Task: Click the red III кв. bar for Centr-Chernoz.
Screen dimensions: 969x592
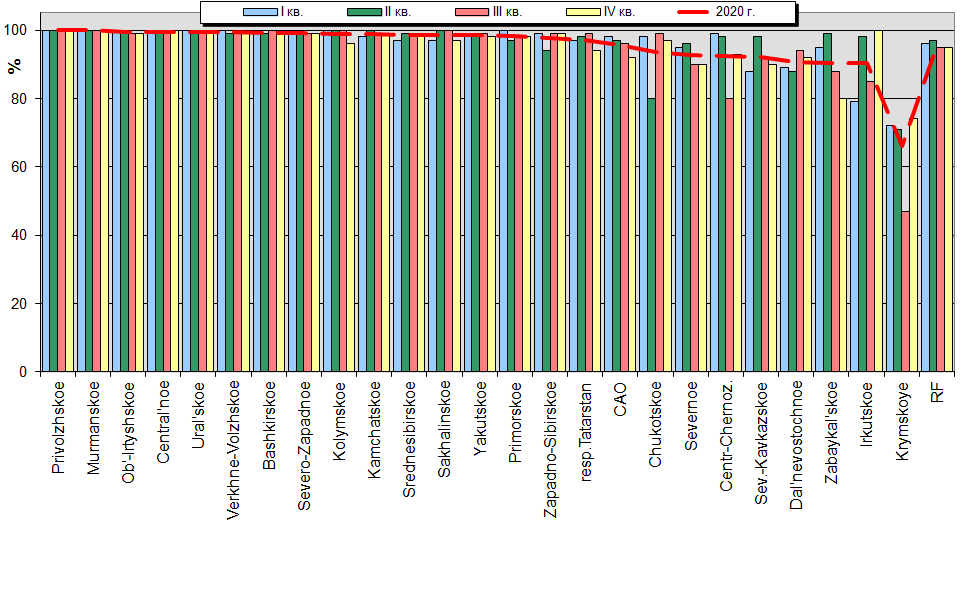Action: 730,235
